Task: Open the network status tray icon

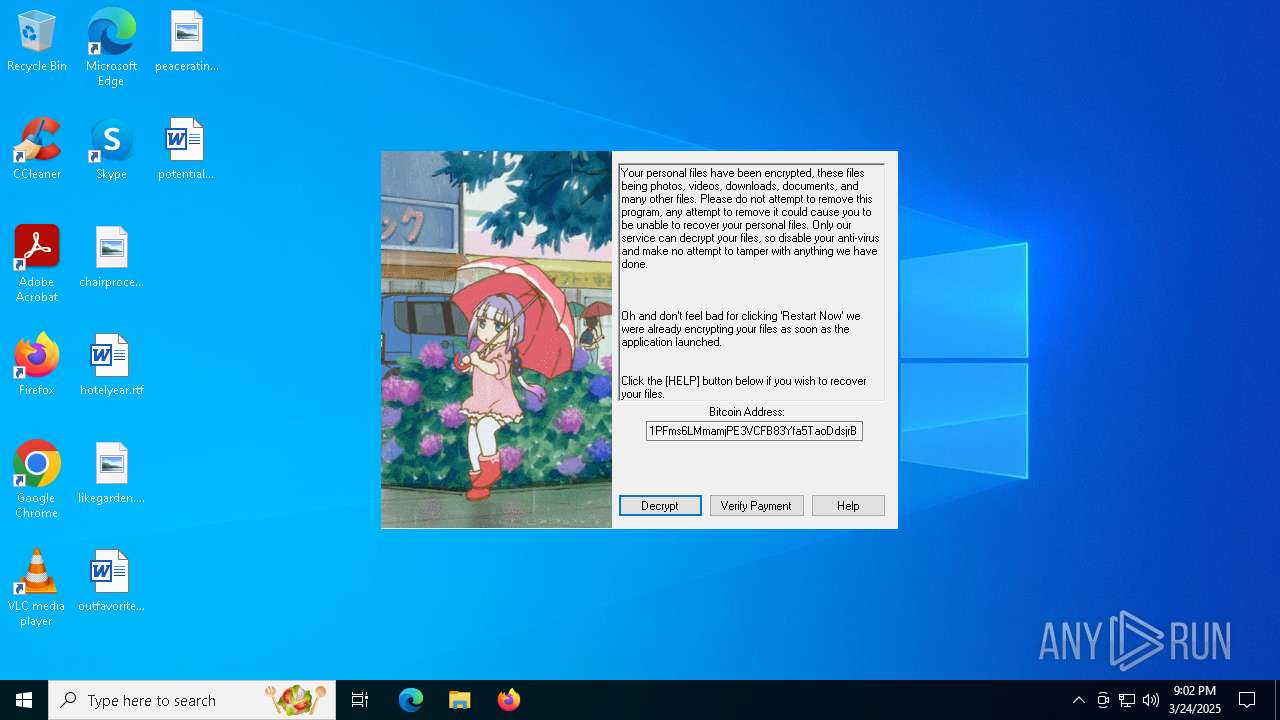Action: click(x=1127, y=700)
